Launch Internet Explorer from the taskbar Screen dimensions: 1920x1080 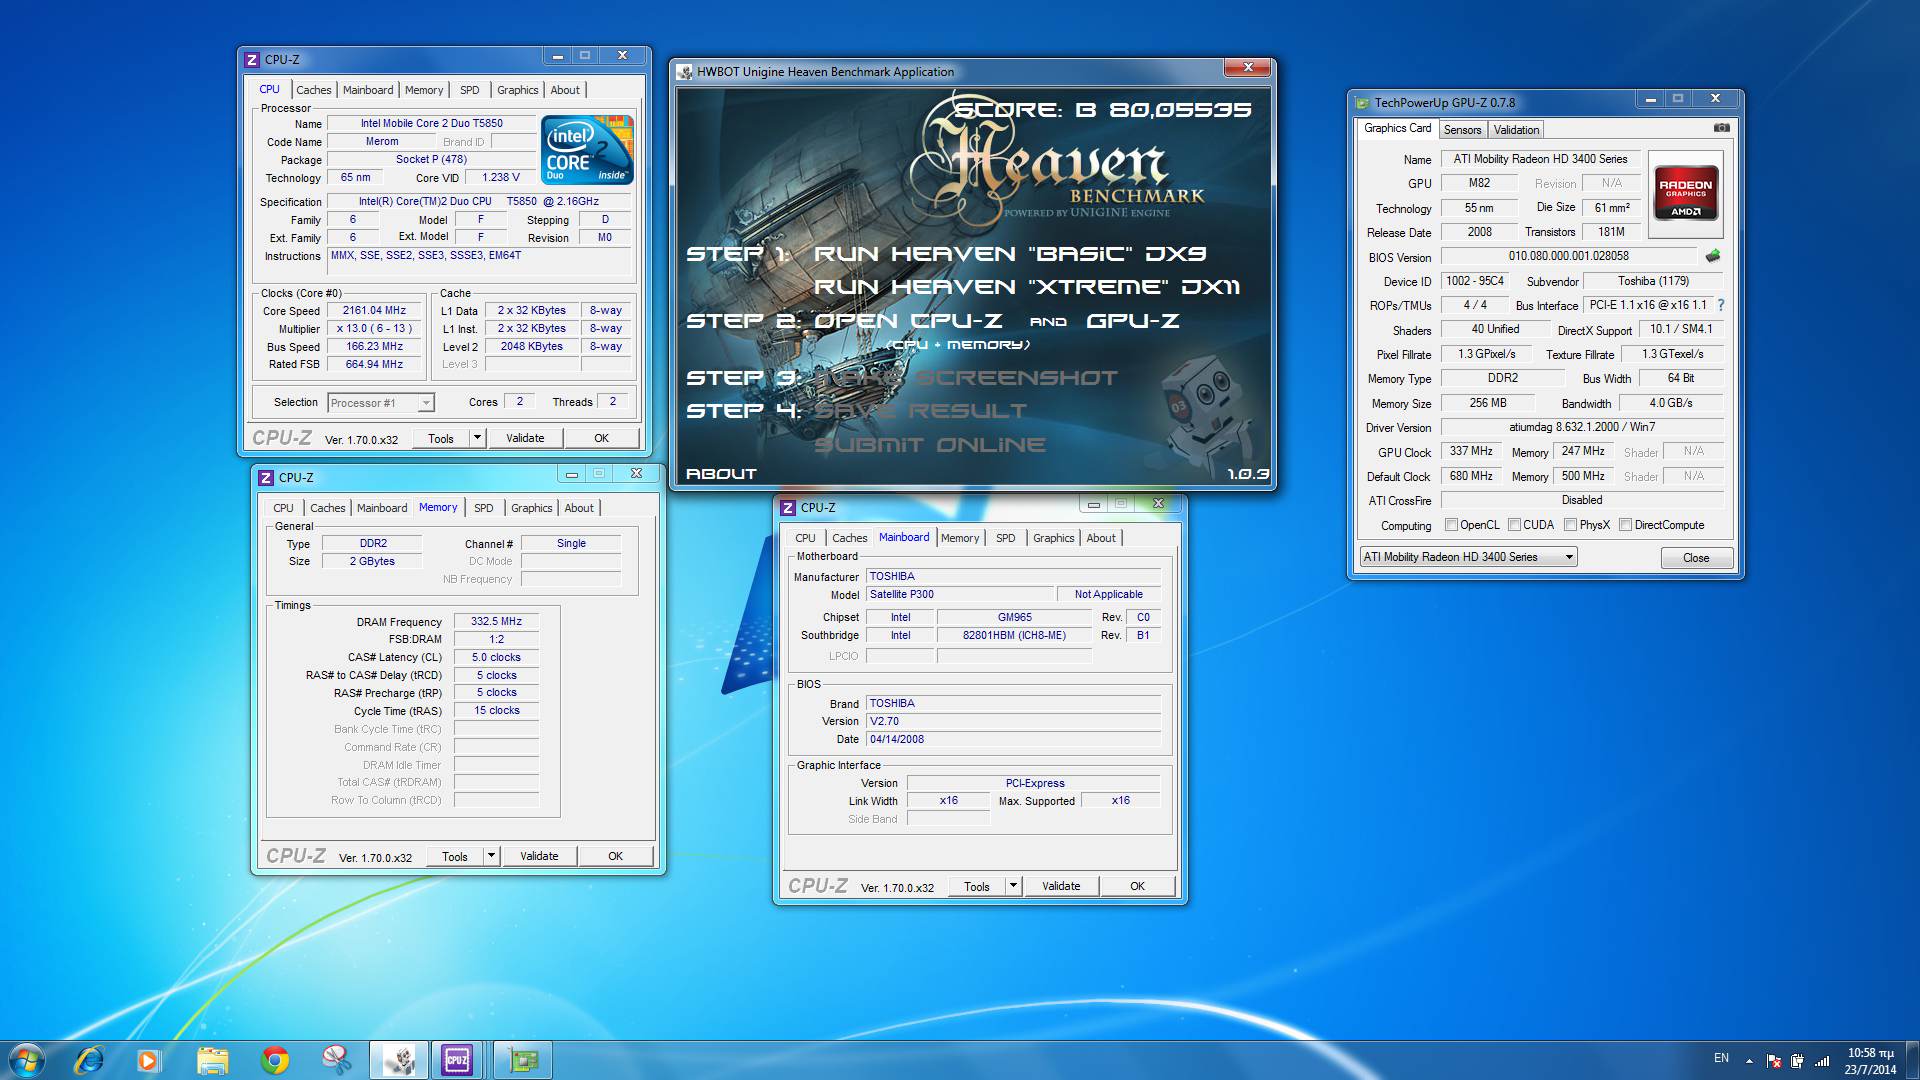pyautogui.click(x=89, y=1060)
